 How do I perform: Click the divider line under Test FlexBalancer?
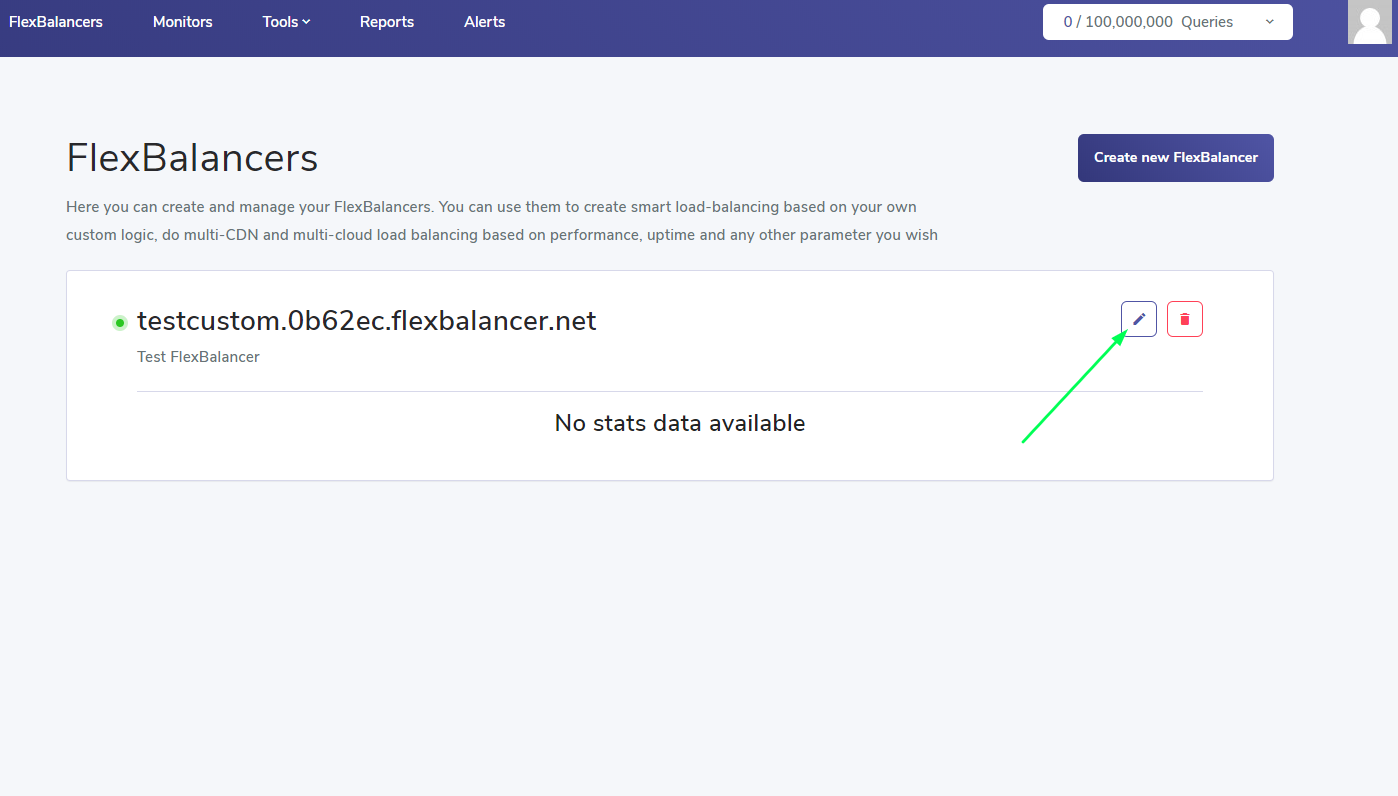tap(669, 391)
